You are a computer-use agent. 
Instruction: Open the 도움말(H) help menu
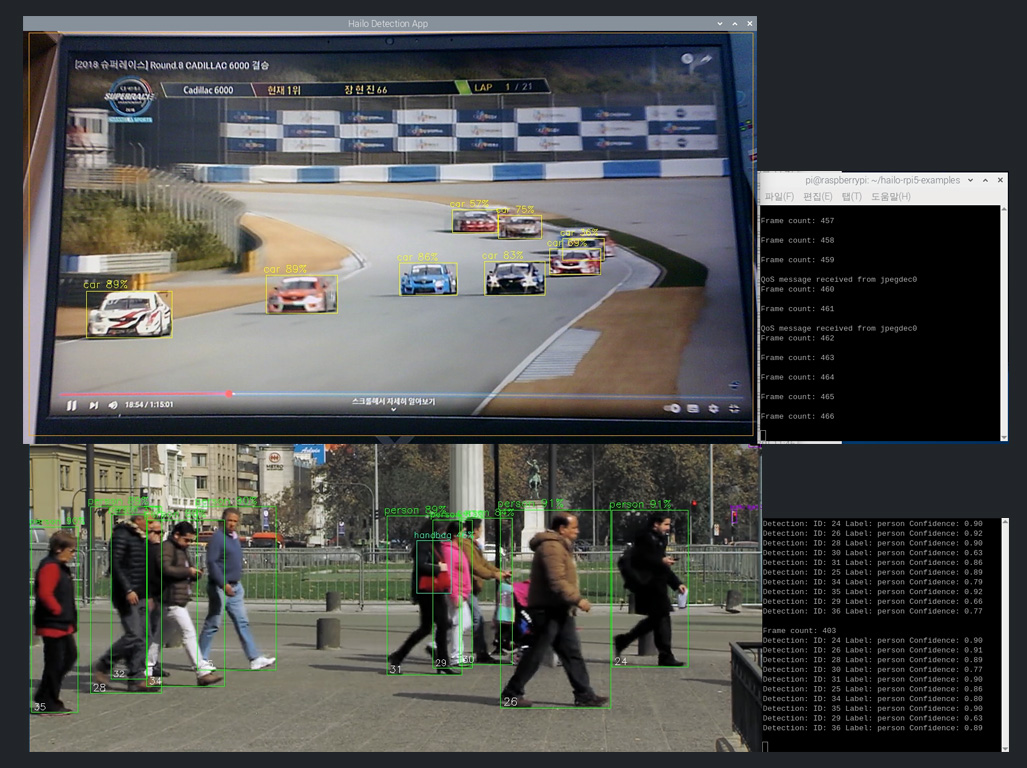pyautogui.click(x=890, y=197)
